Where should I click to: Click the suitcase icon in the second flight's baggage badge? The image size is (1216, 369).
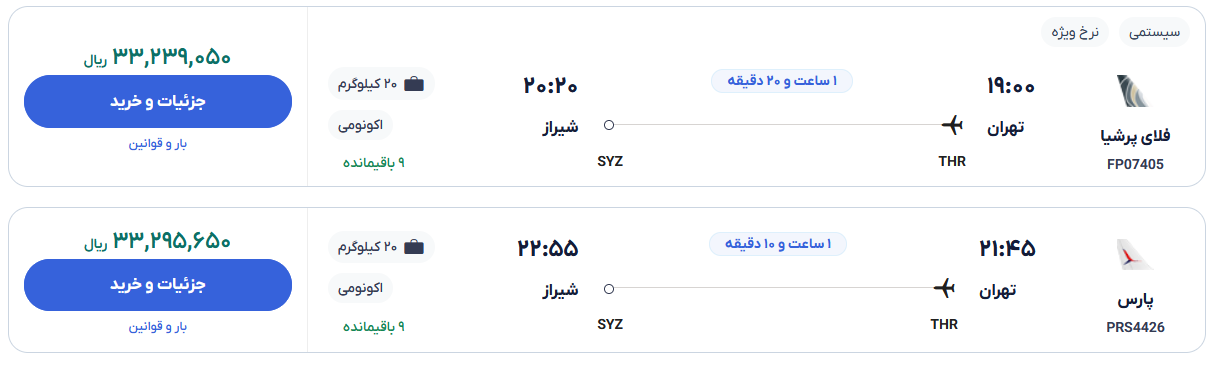(413, 247)
